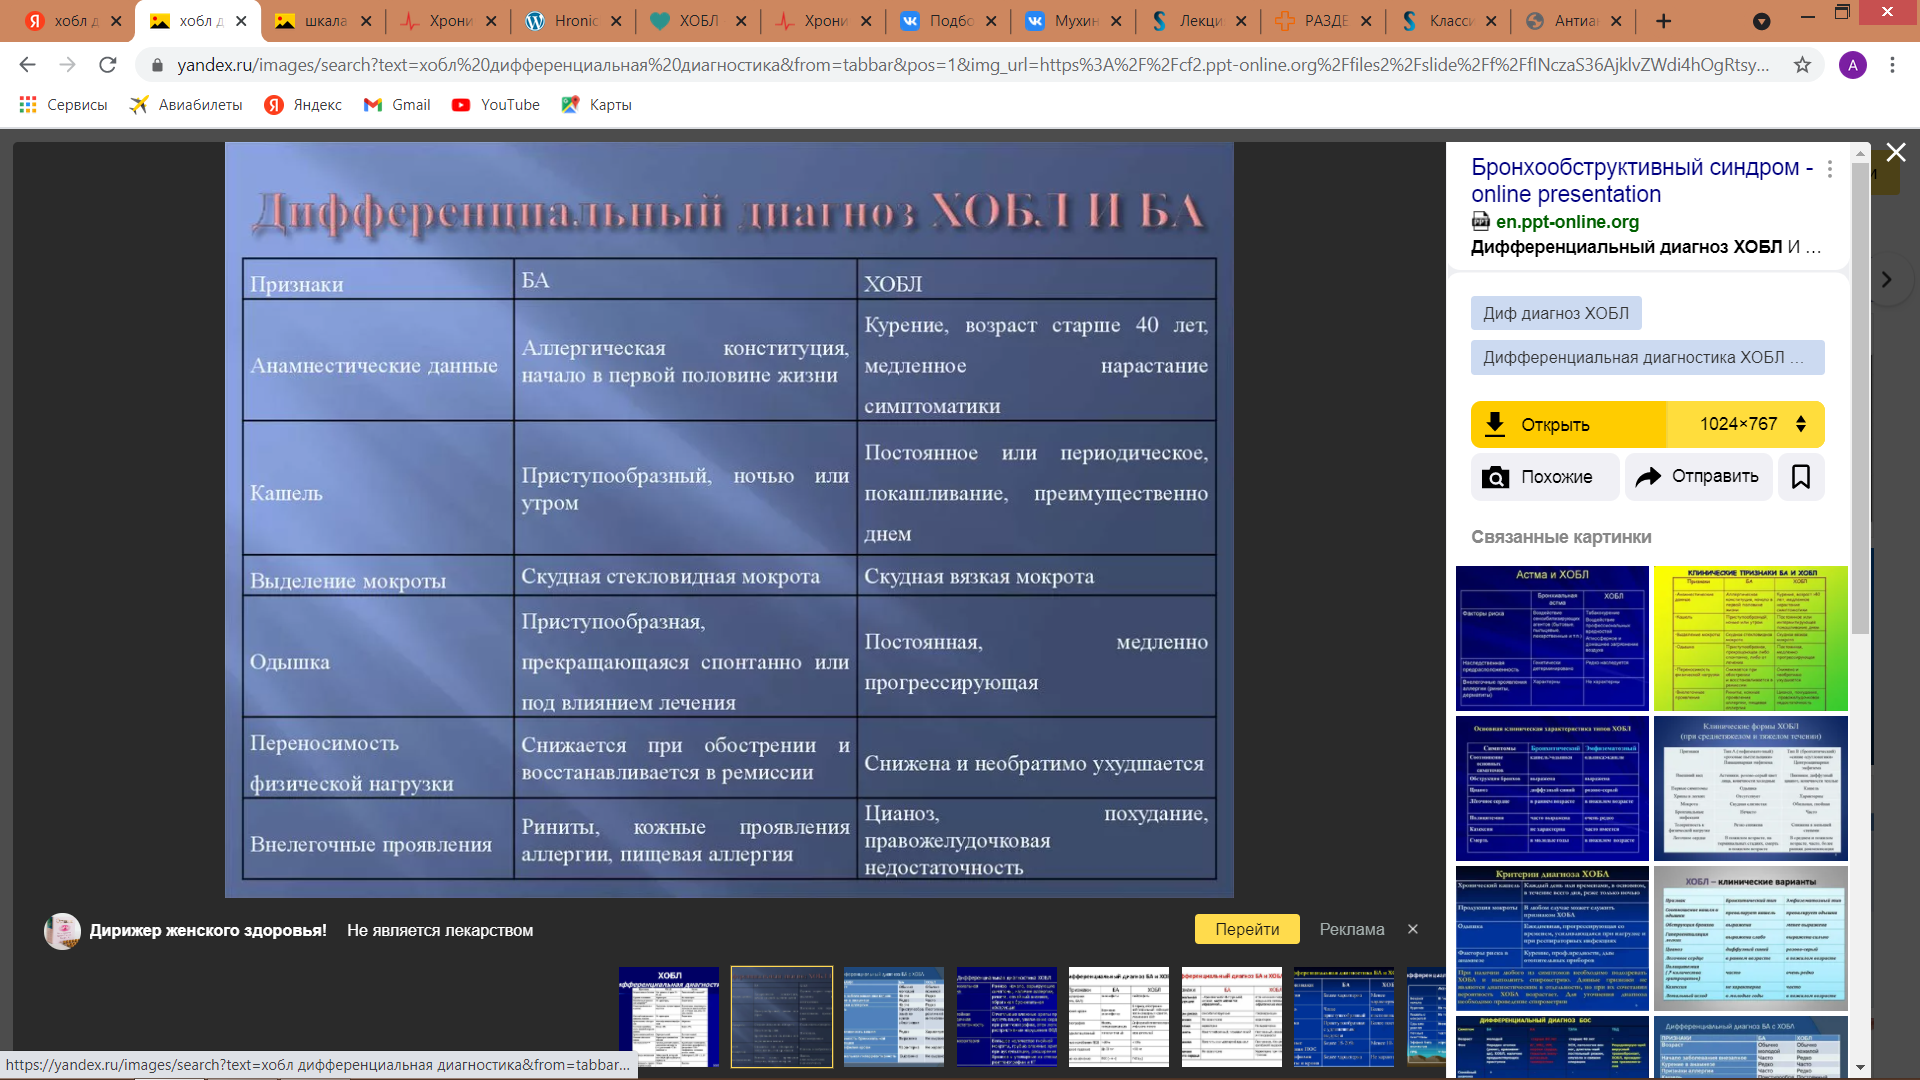Go to the next image with arrow
This screenshot has height=1080, width=1920.
pos(1887,280)
